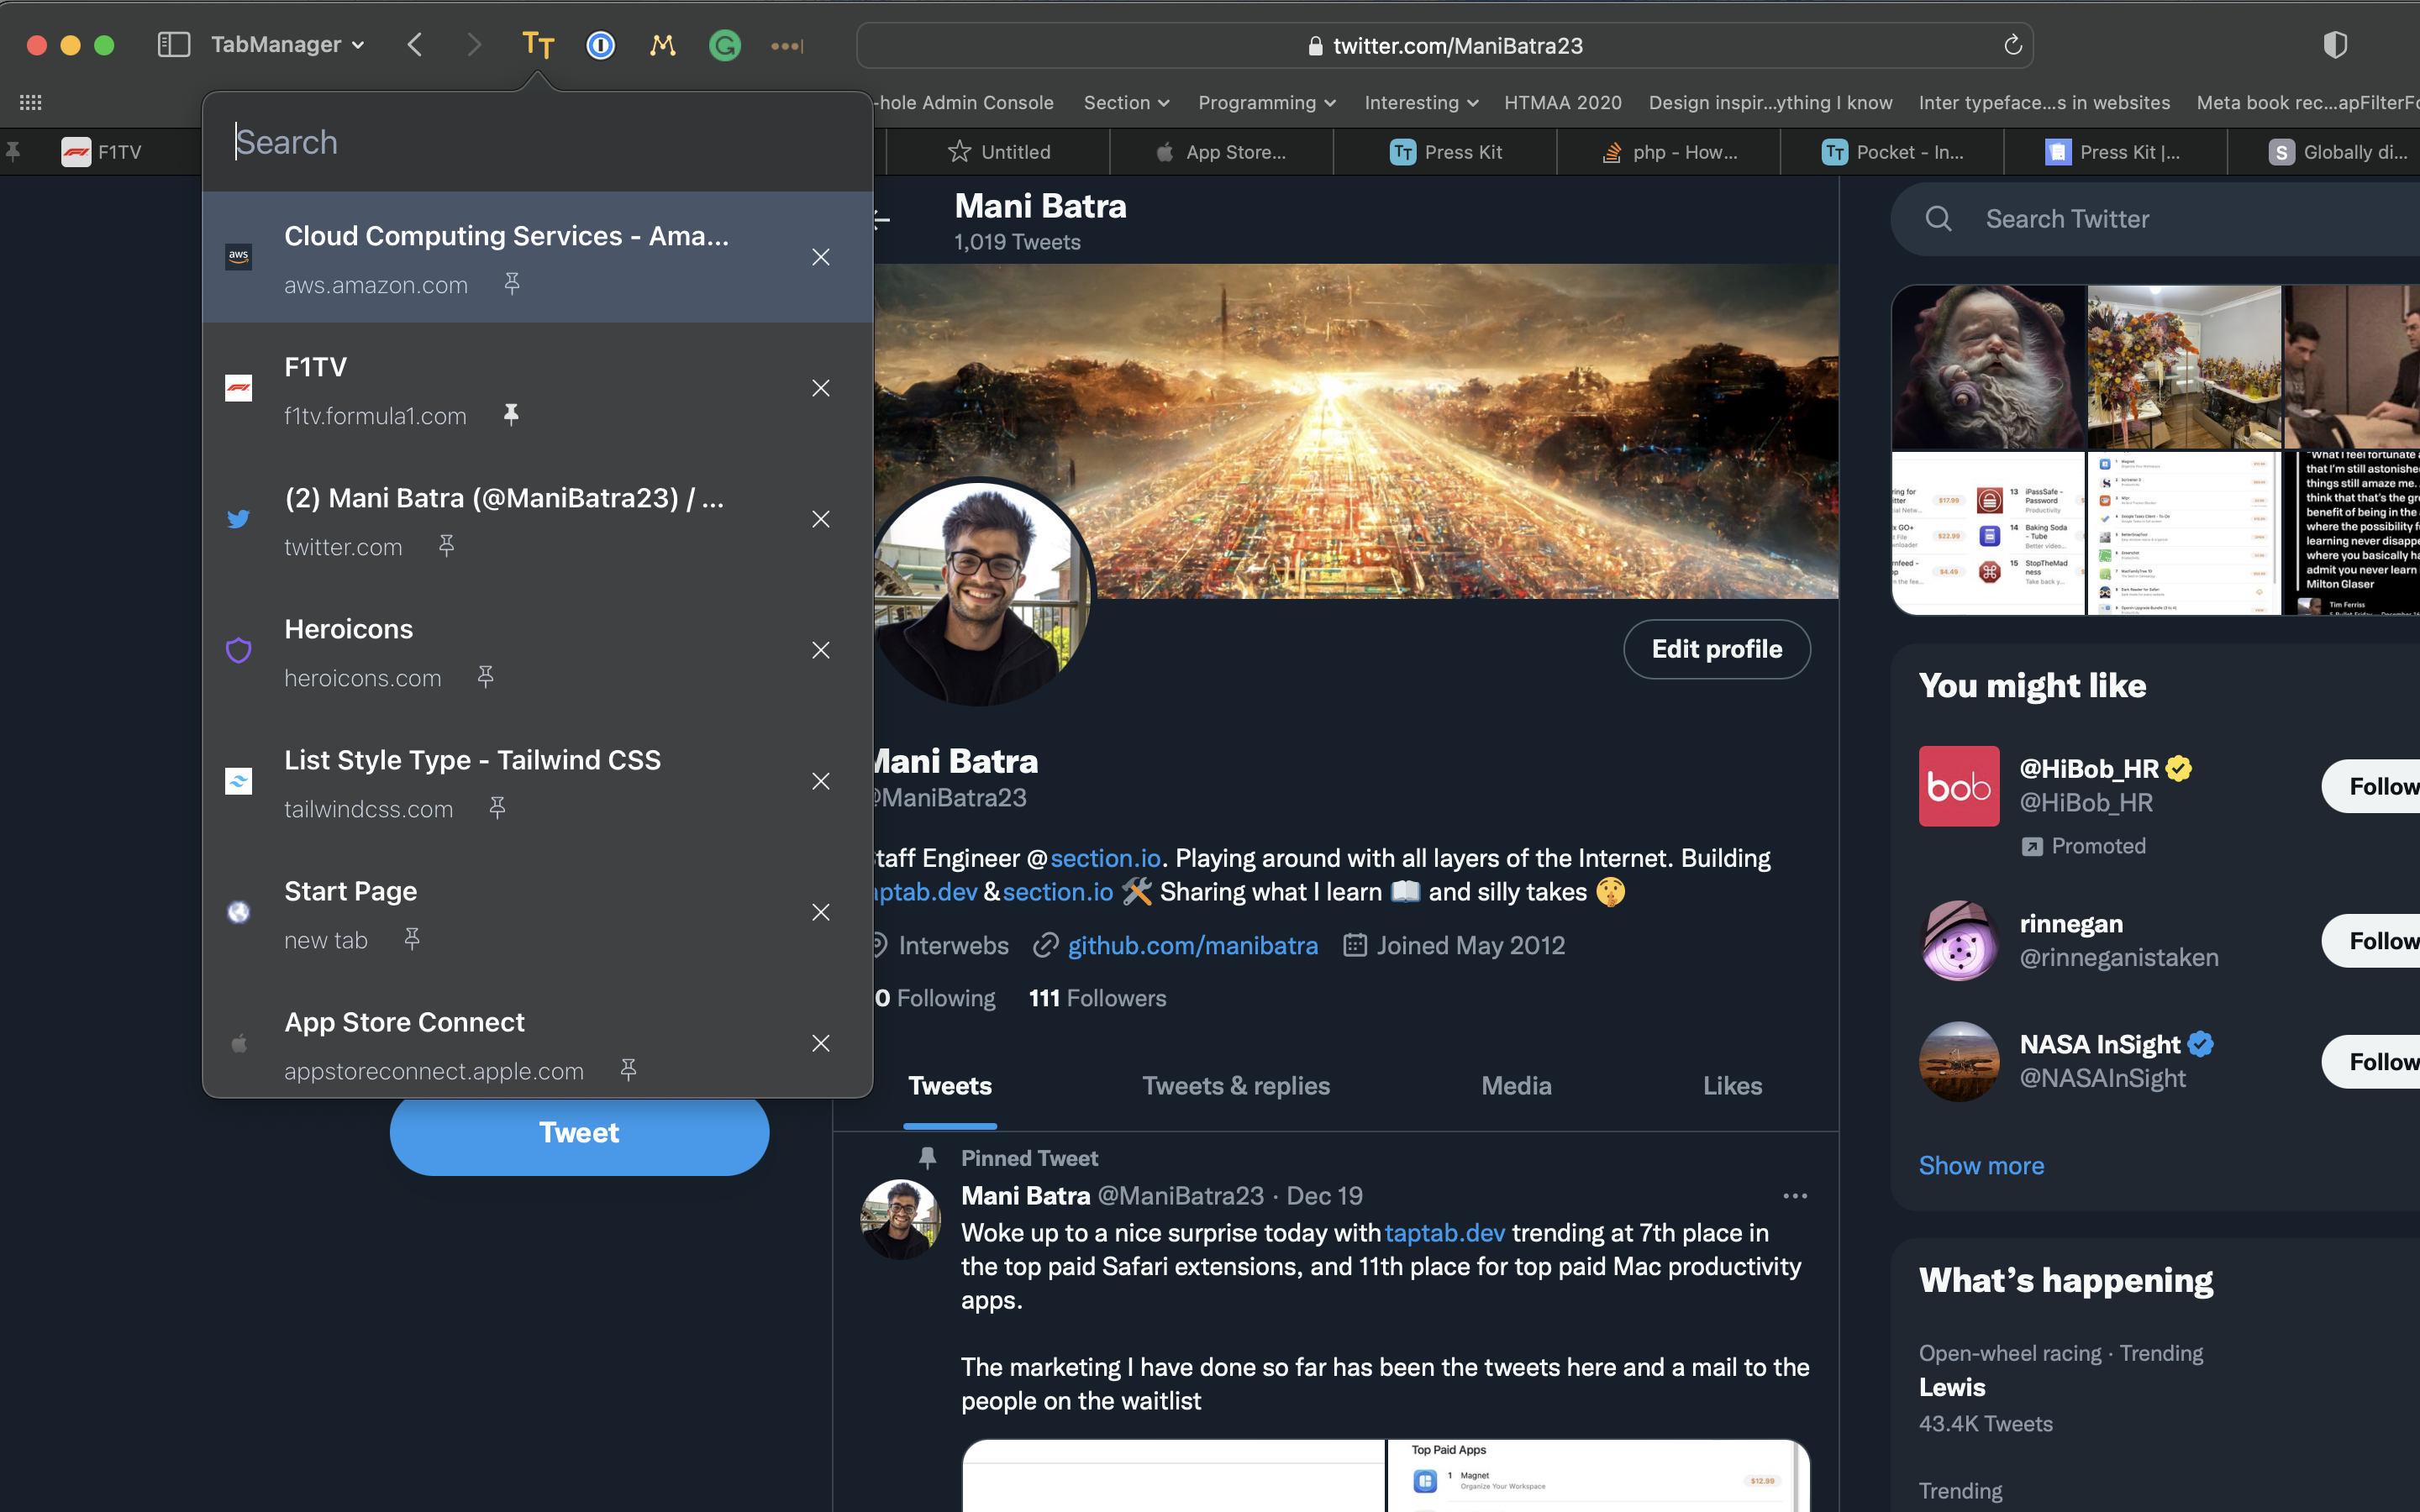
Task: Focus the TapTab Search field
Action: click(538, 142)
